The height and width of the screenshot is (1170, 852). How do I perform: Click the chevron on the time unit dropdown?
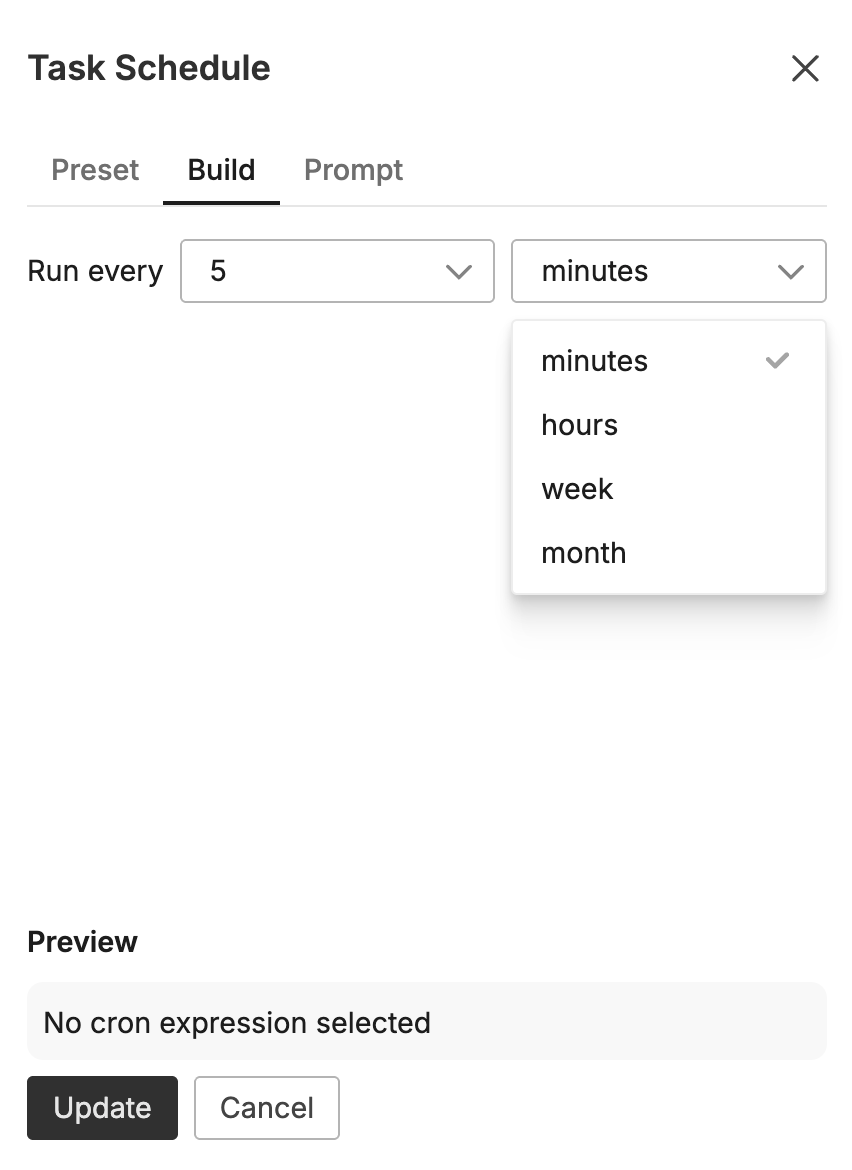click(791, 271)
